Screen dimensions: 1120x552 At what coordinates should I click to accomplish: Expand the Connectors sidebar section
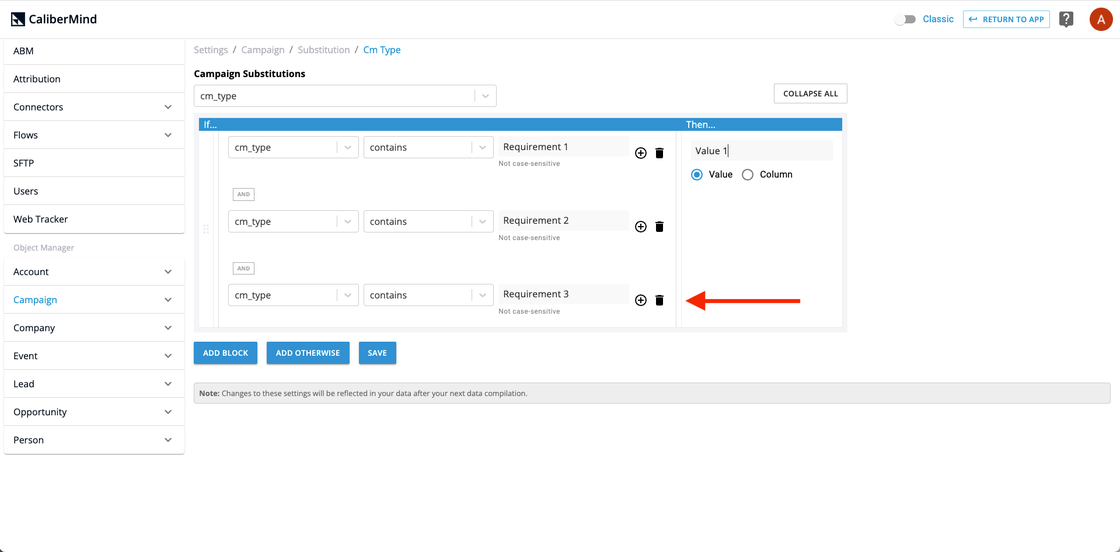tap(94, 107)
